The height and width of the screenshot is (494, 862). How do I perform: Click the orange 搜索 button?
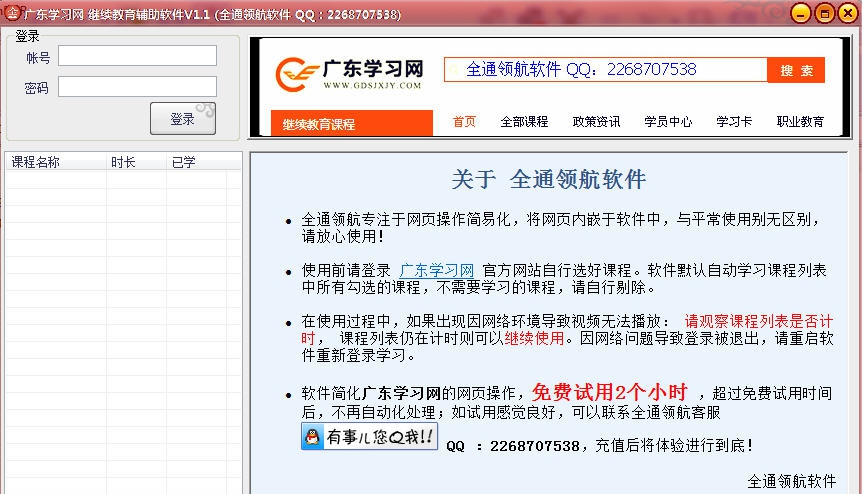(x=796, y=70)
